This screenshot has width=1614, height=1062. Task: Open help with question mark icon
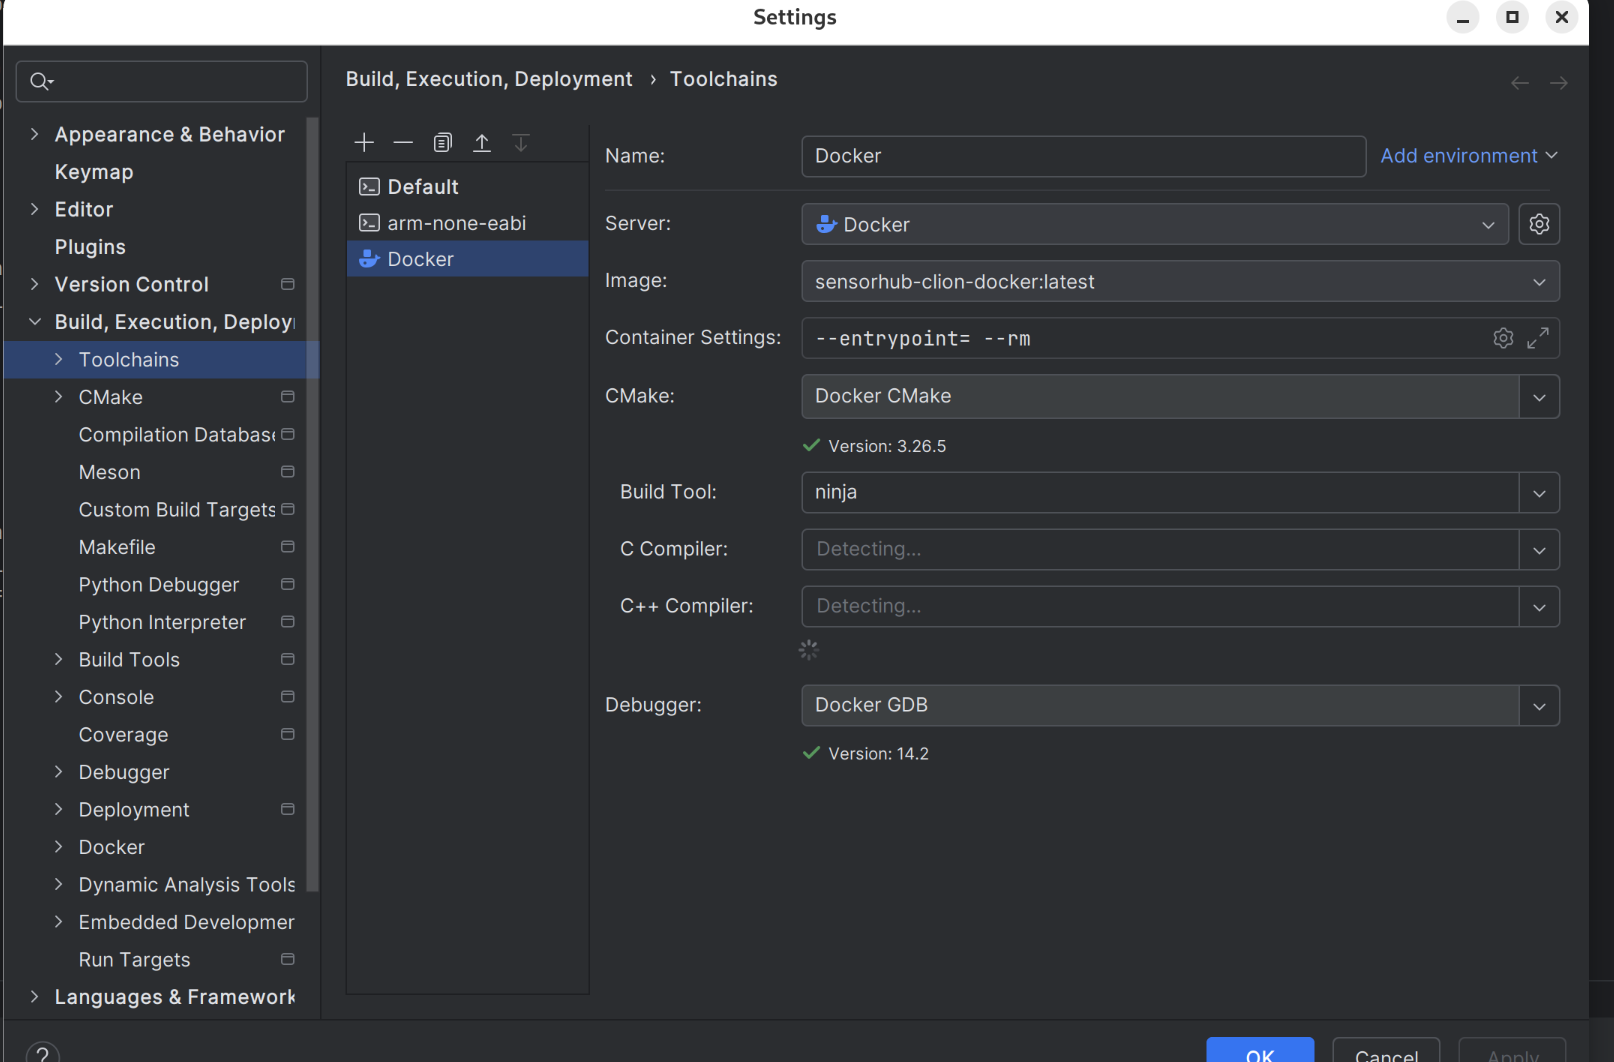pos(42,1053)
